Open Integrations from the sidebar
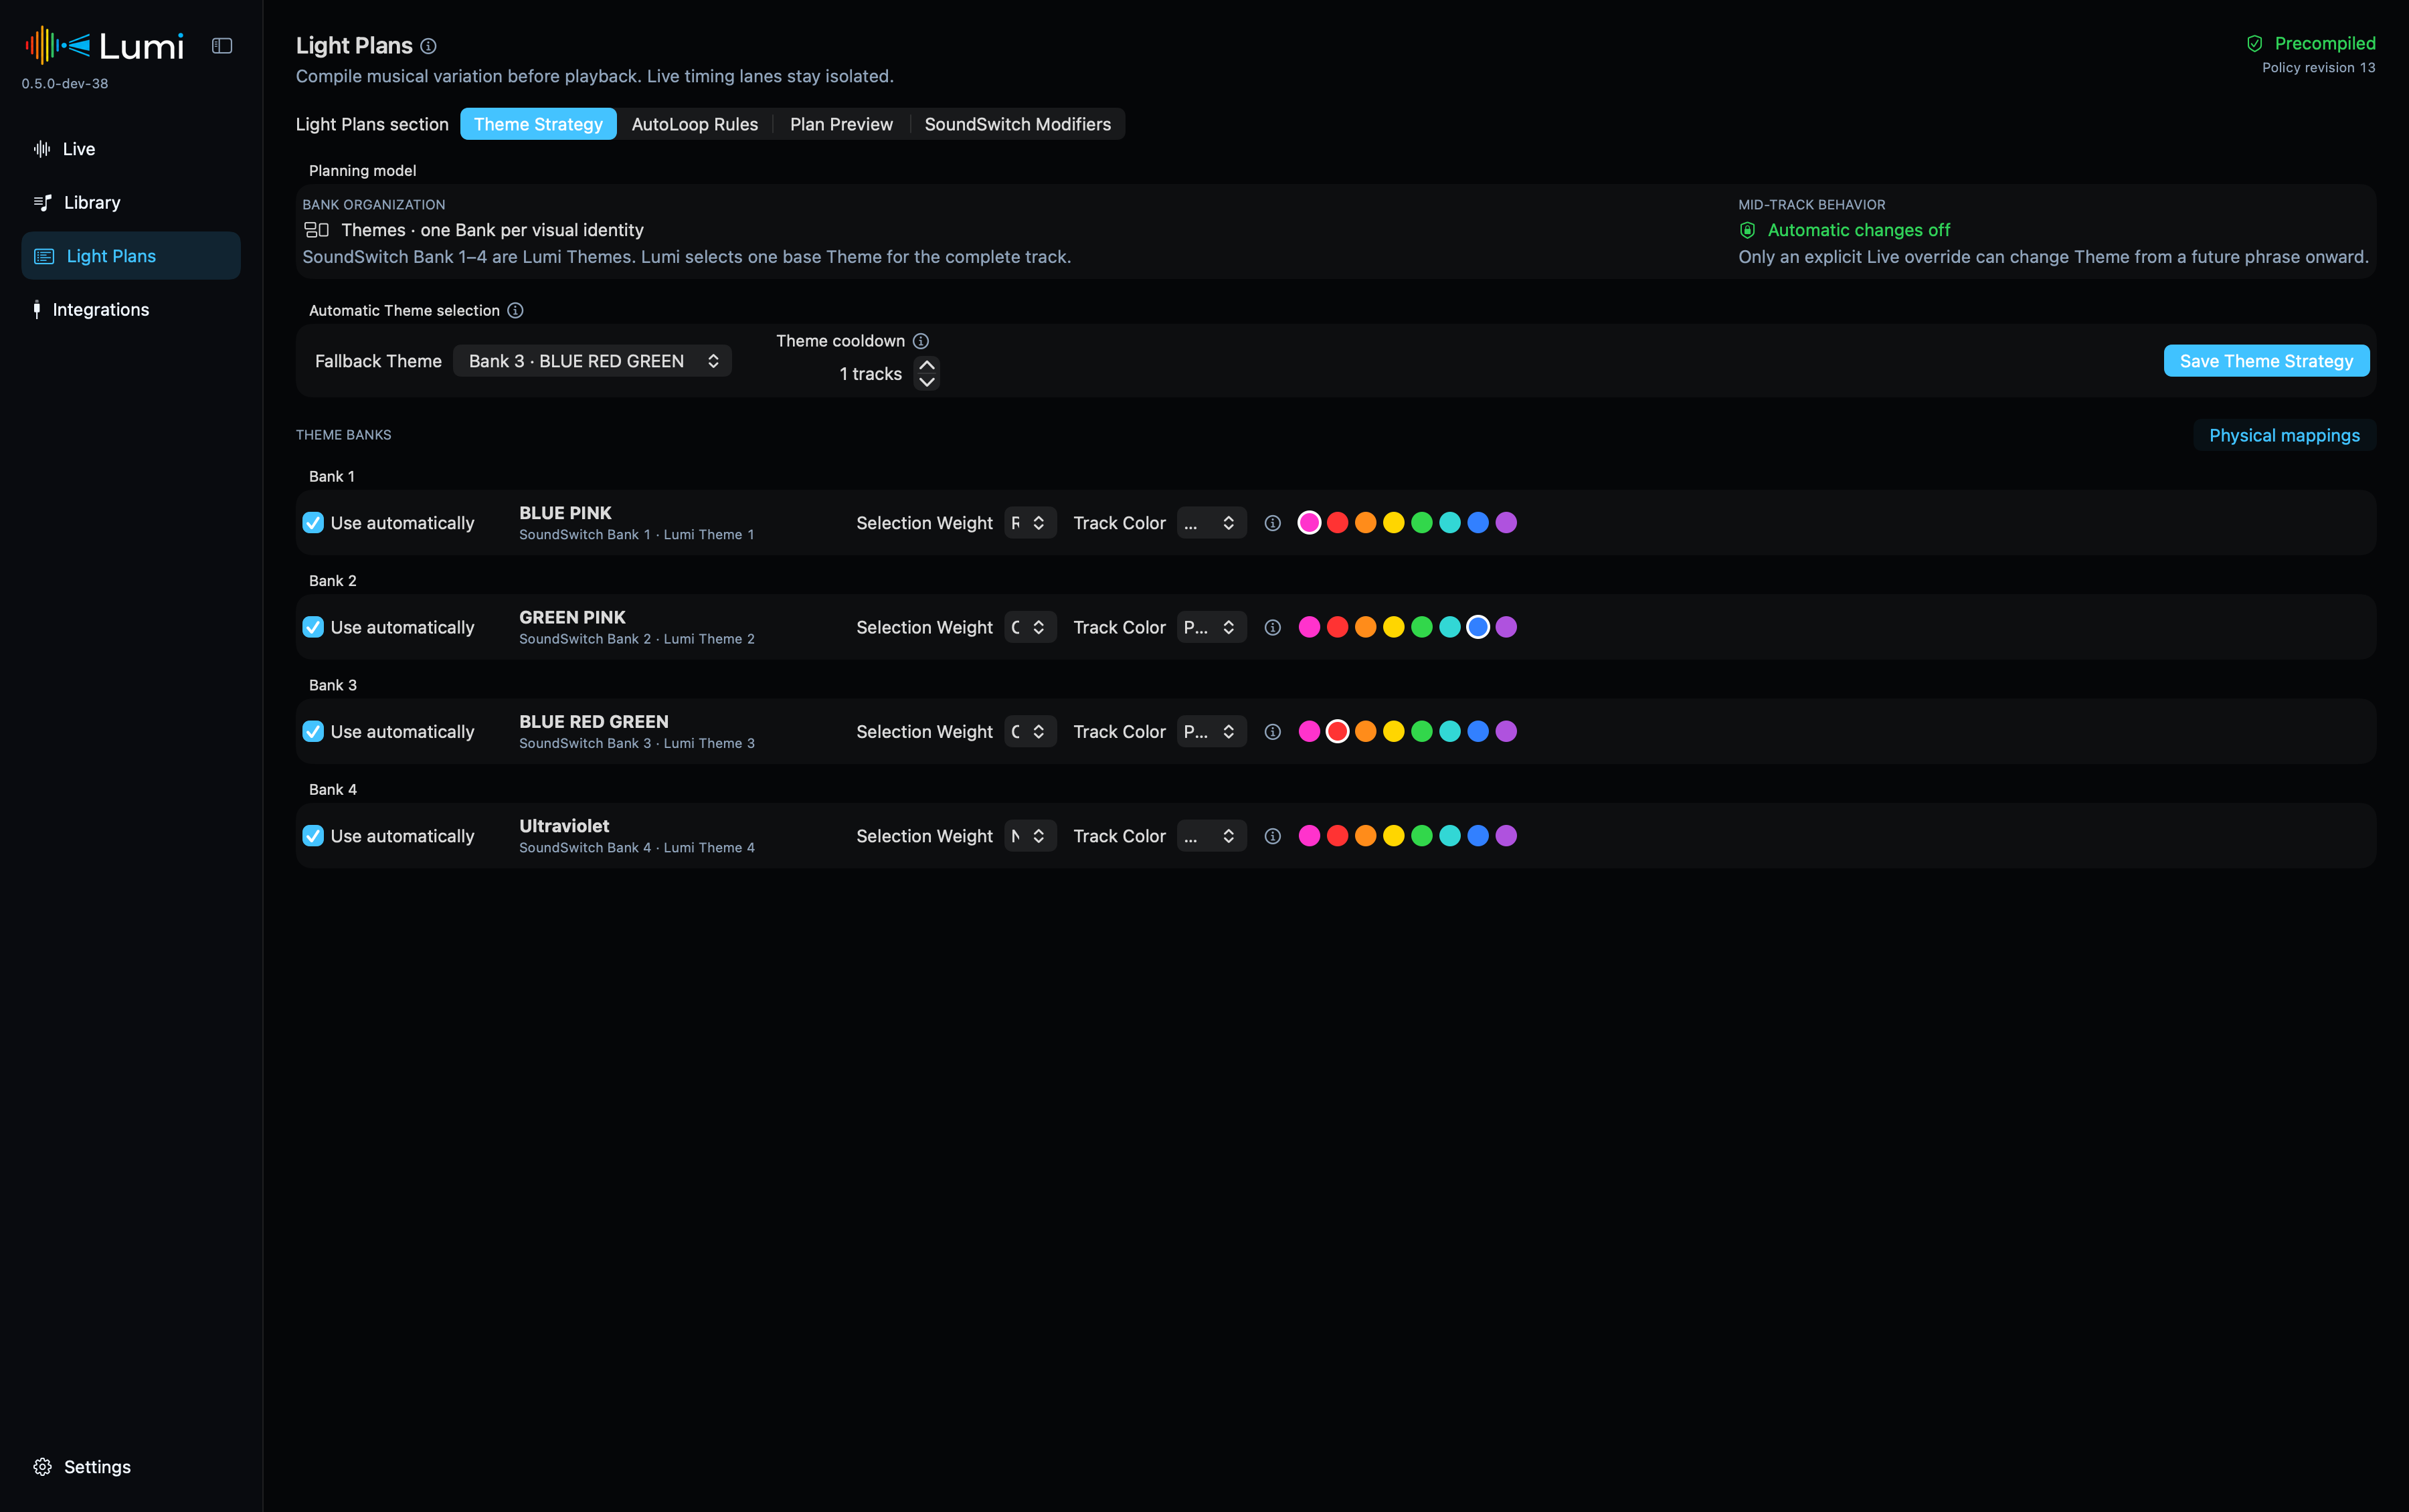This screenshot has height=1512, width=2409. coord(131,310)
